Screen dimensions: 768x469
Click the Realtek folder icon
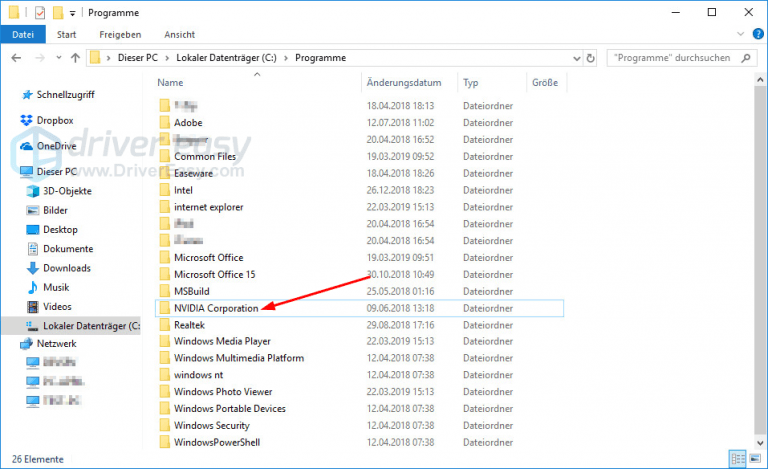point(165,325)
